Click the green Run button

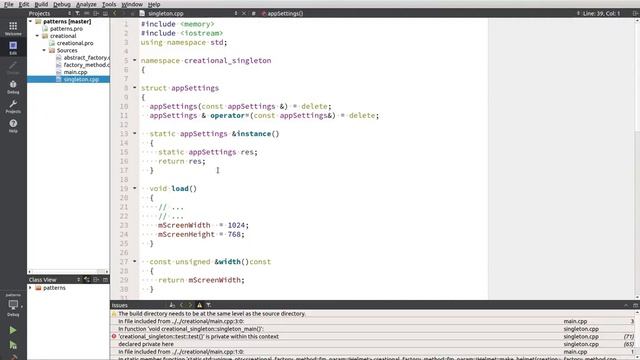[x=13, y=330]
